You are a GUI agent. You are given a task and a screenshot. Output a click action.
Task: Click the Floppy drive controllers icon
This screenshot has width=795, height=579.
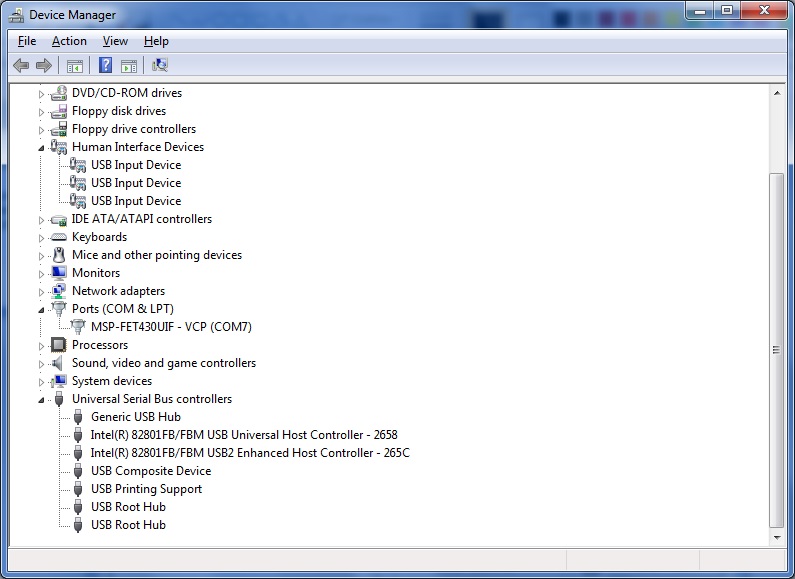(59, 129)
